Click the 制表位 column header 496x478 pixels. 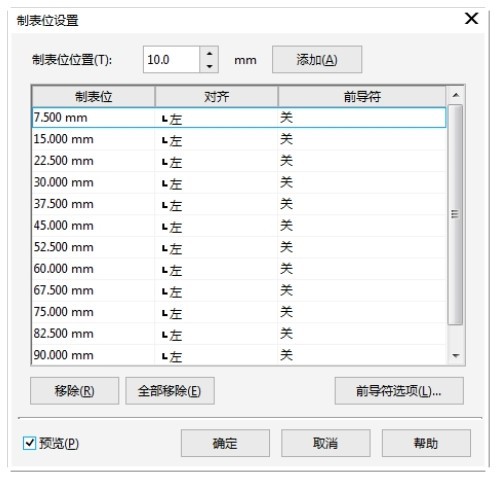pyautogui.click(x=93, y=97)
